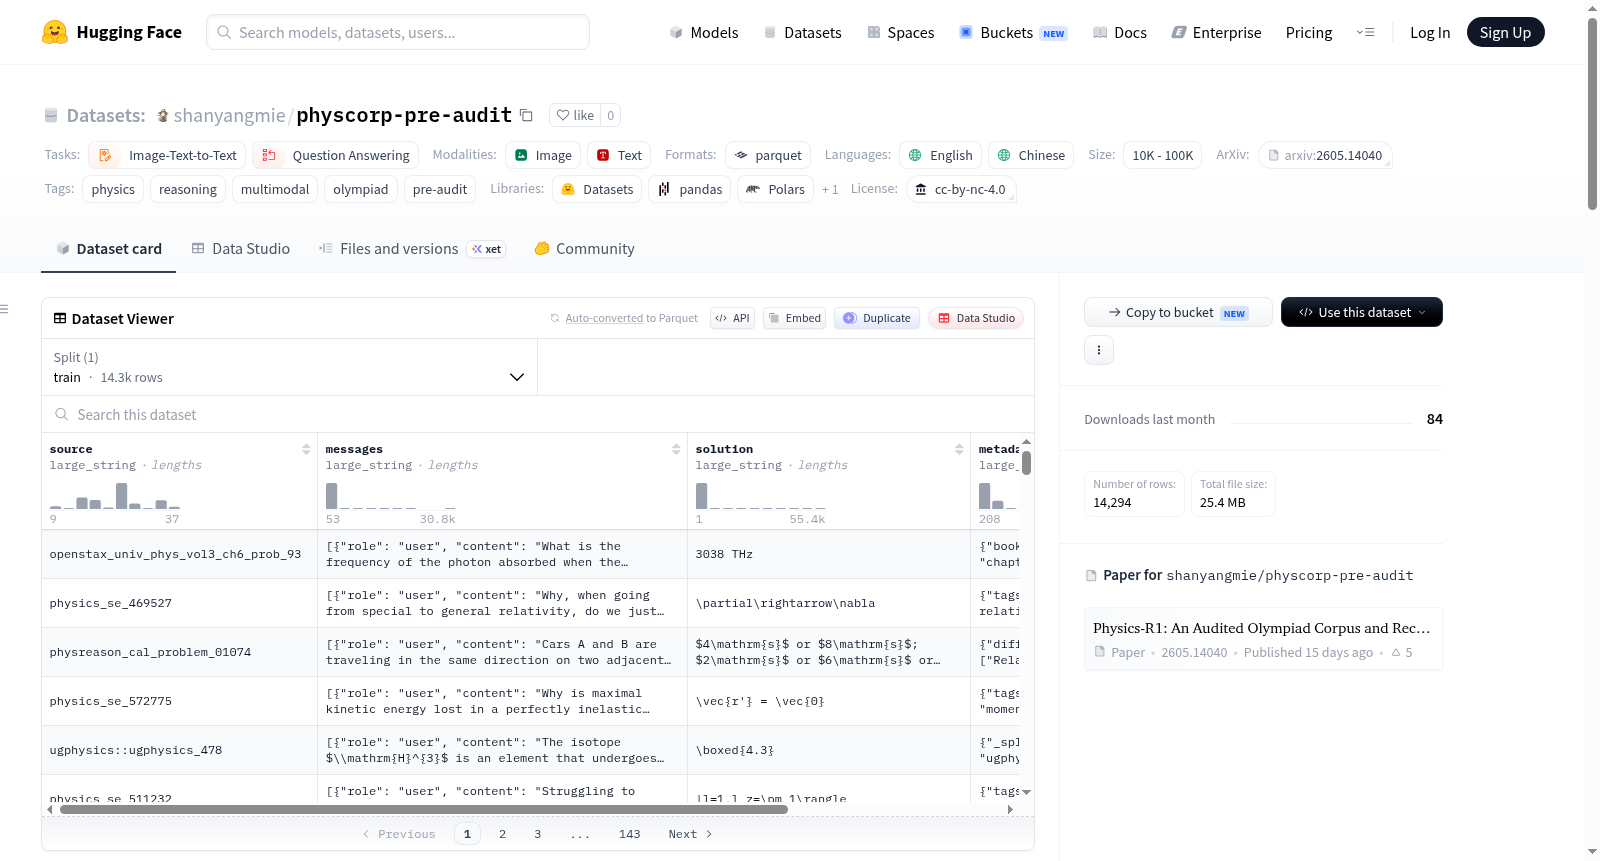Open Spaces from the navigation bar

click(x=900, y=32)
